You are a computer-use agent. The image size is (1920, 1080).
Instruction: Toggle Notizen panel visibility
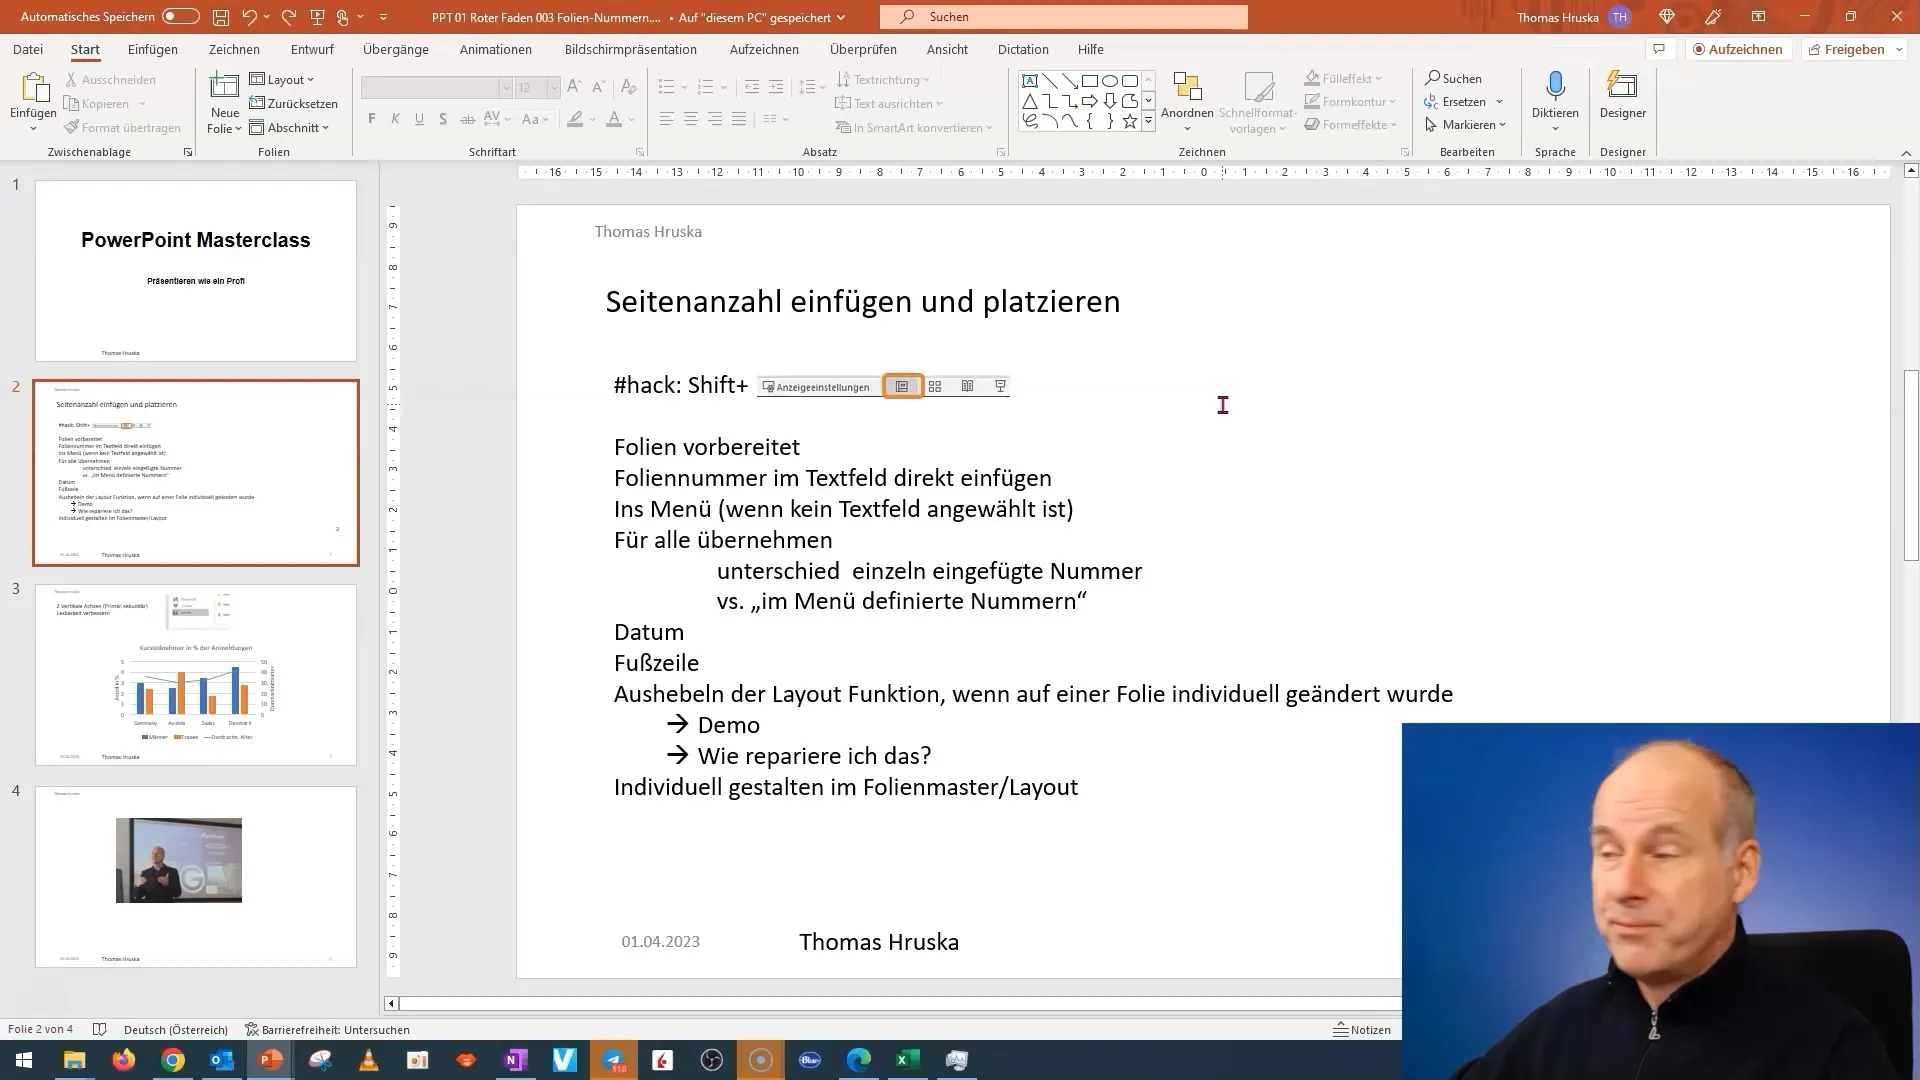coord(1364,1029)
